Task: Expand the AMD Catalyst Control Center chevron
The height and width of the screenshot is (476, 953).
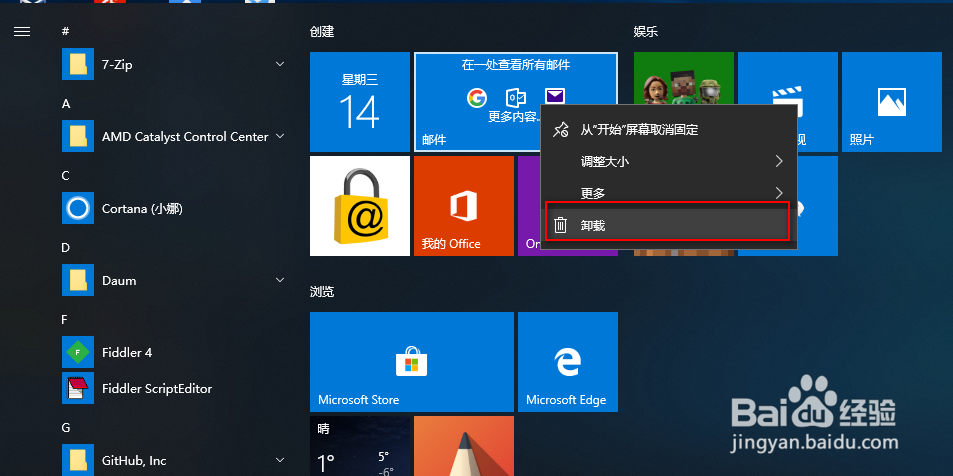Action: [x=280, y=136]
